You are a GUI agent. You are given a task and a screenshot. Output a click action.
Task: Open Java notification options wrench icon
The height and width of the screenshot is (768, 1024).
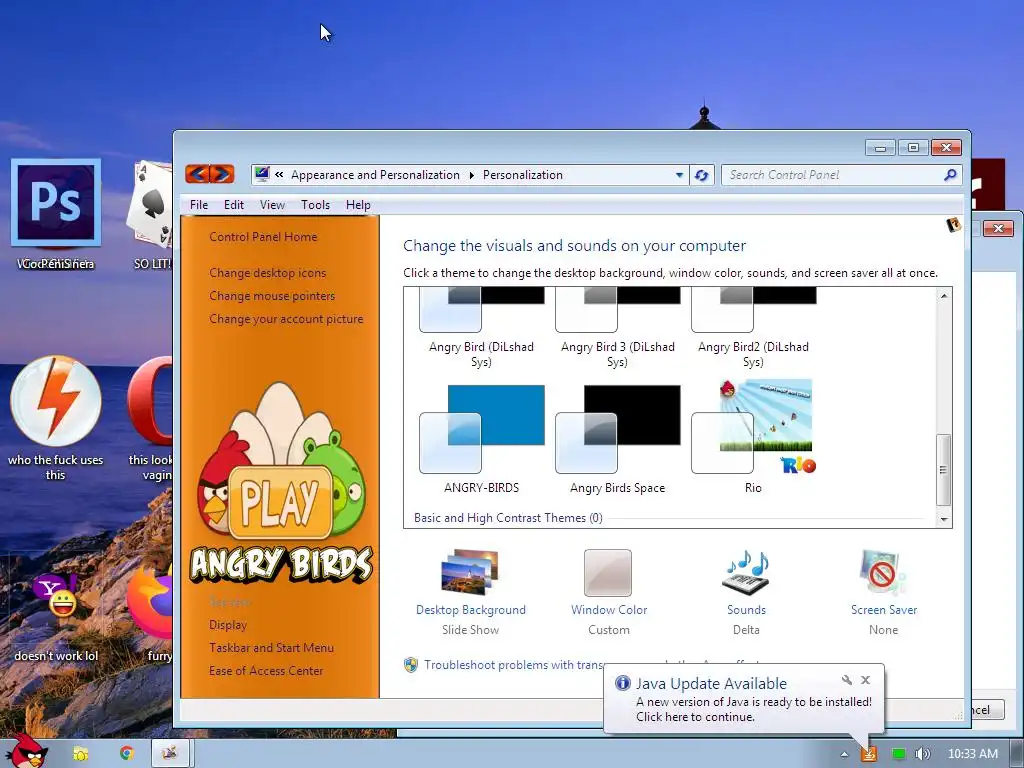846,680
